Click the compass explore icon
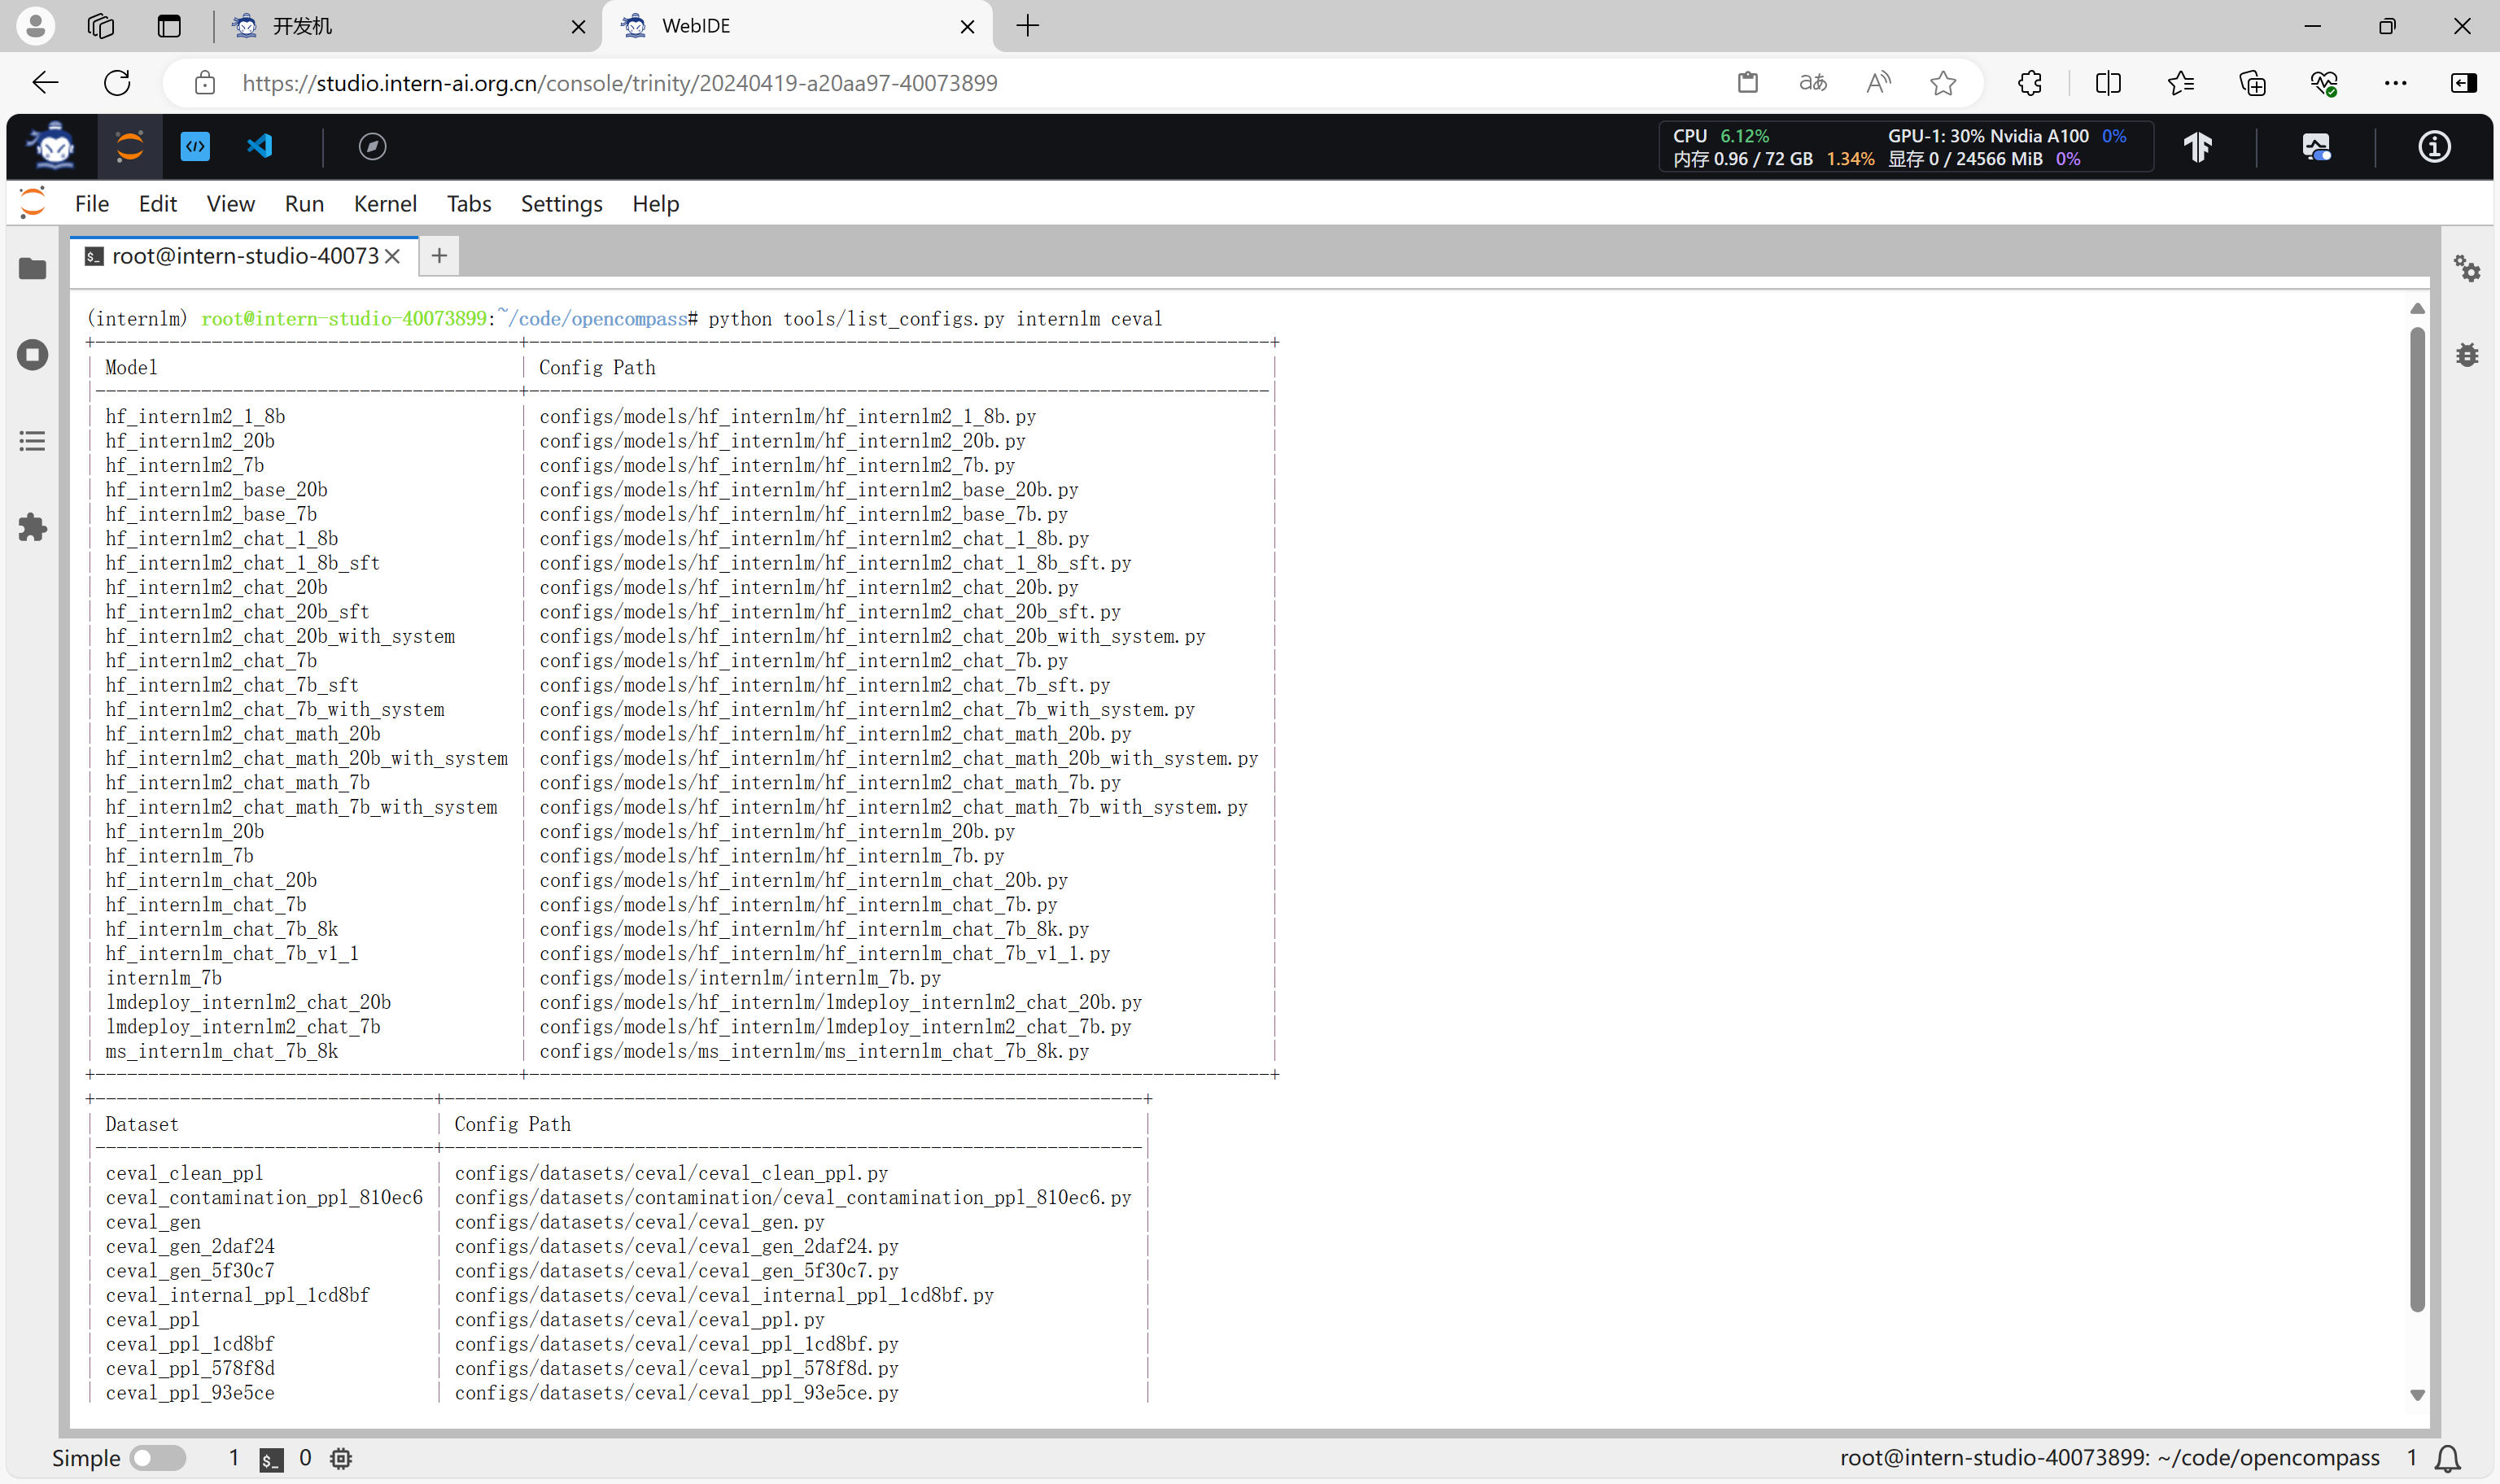 point(372,147)
